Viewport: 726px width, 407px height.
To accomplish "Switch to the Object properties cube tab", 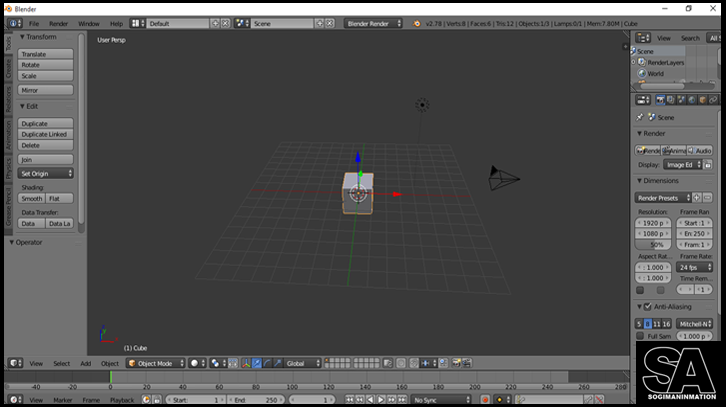I will (x=703, y=100).
